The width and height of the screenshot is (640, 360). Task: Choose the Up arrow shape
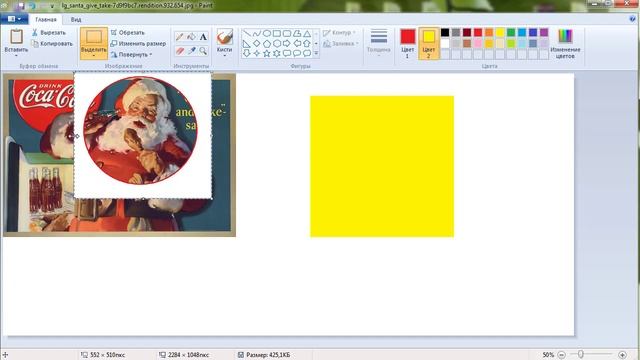pos(307,43)
